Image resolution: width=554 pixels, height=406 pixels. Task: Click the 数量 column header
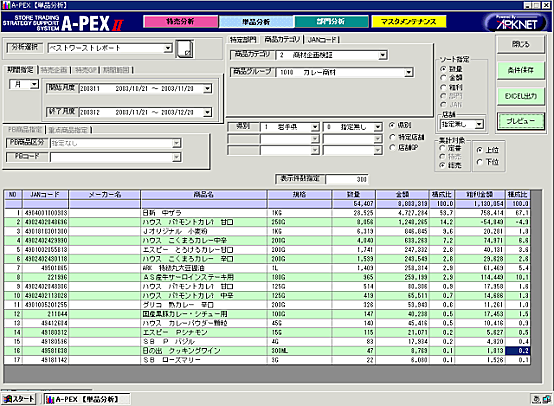coord(353,195)
